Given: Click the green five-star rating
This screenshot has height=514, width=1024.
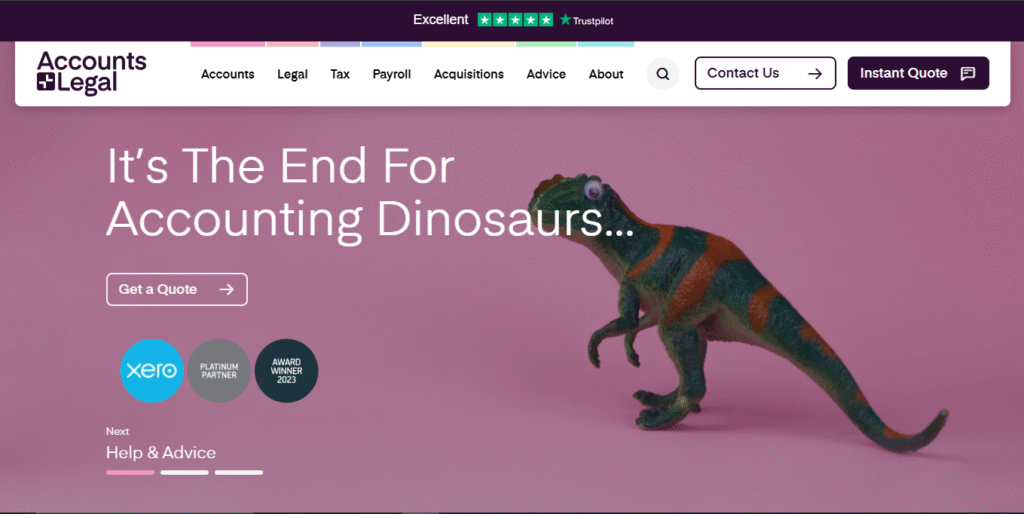Looking at the screenshot, I should (515, 20).
